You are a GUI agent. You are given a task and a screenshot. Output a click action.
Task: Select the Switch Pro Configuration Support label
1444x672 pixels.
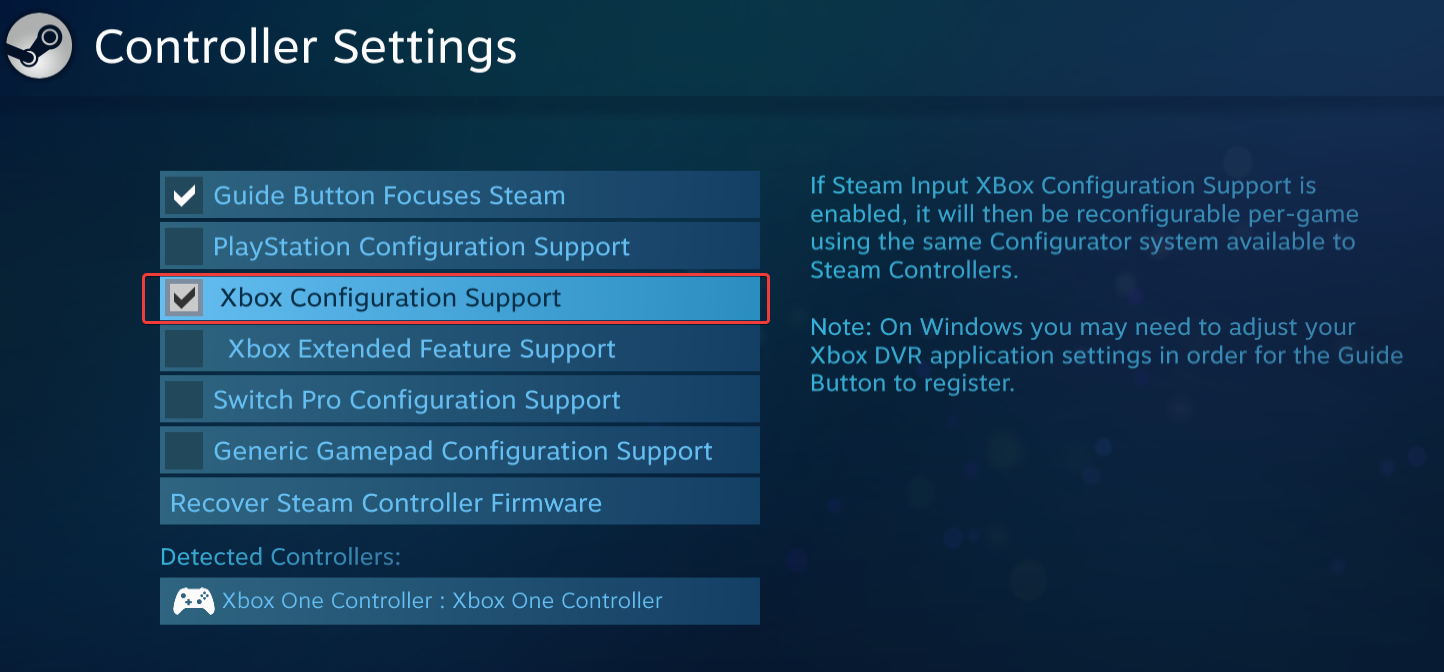pos(416,400)
